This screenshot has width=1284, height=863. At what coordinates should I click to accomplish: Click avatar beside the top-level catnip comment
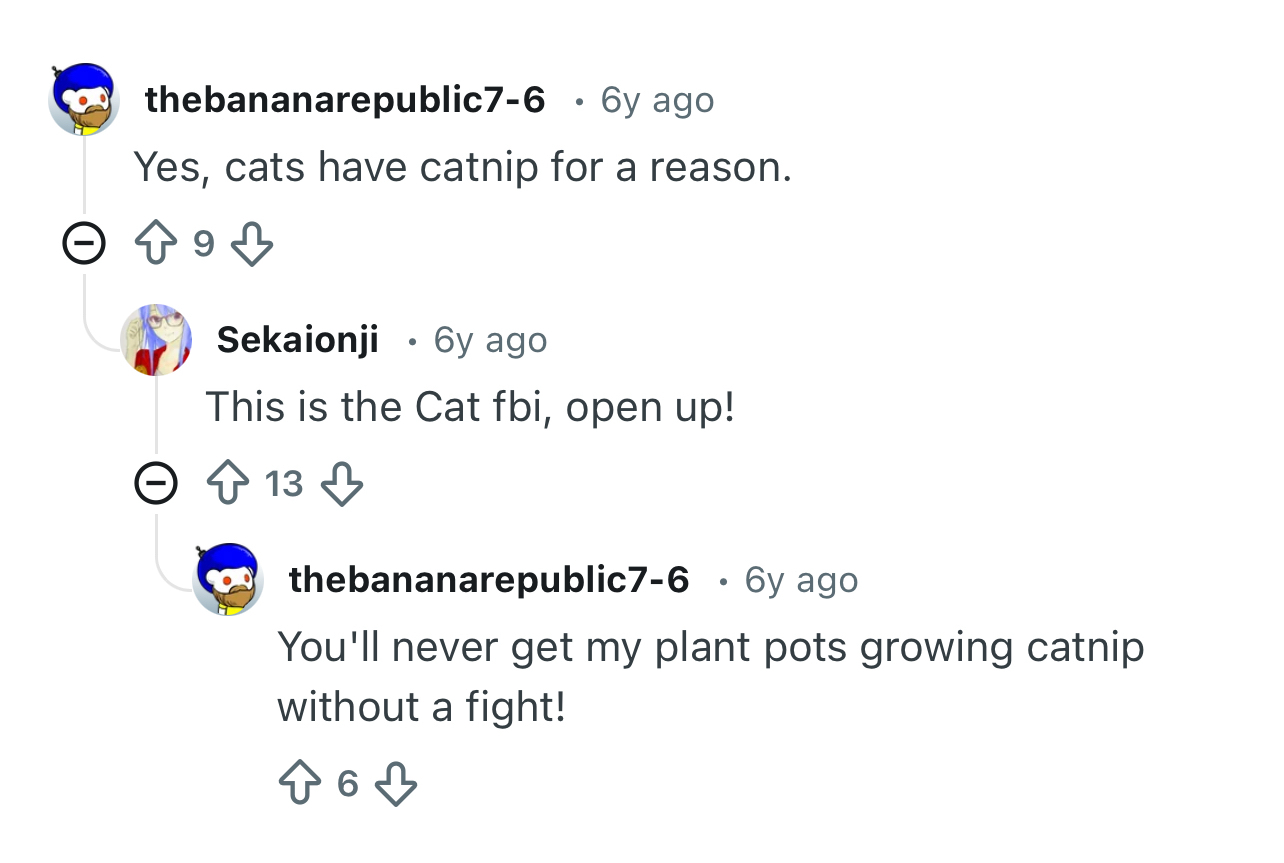click(x=84, y=100)
